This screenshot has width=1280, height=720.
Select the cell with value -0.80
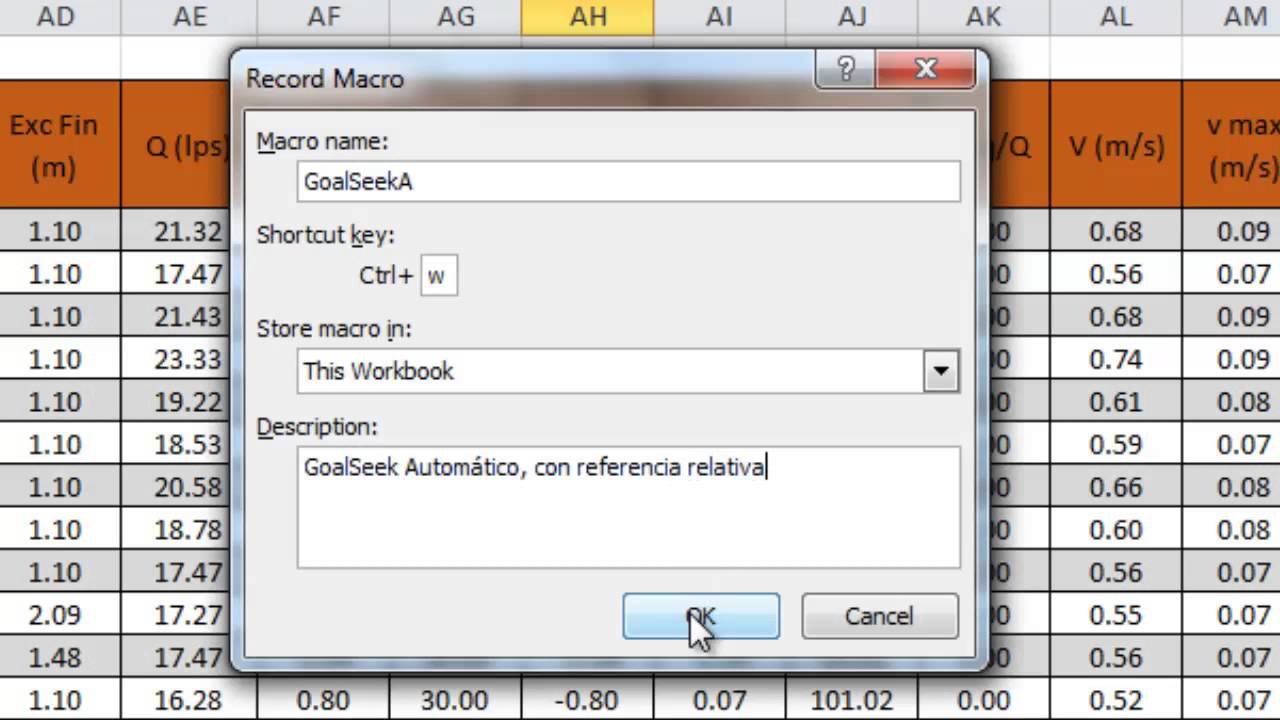(x=588, y=700)
